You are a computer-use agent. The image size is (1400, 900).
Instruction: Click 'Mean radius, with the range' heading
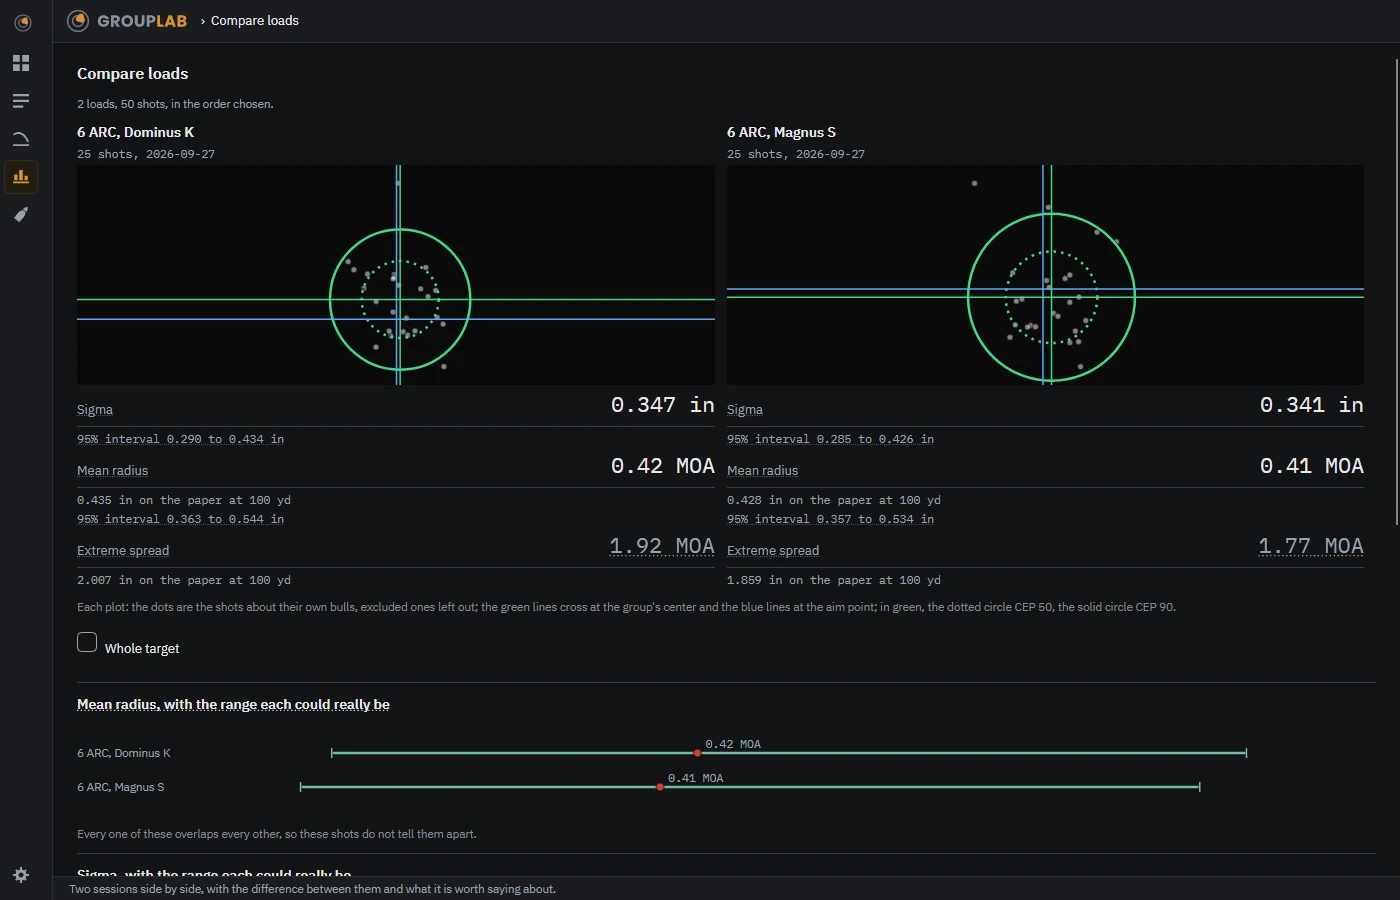coord(233,705)
